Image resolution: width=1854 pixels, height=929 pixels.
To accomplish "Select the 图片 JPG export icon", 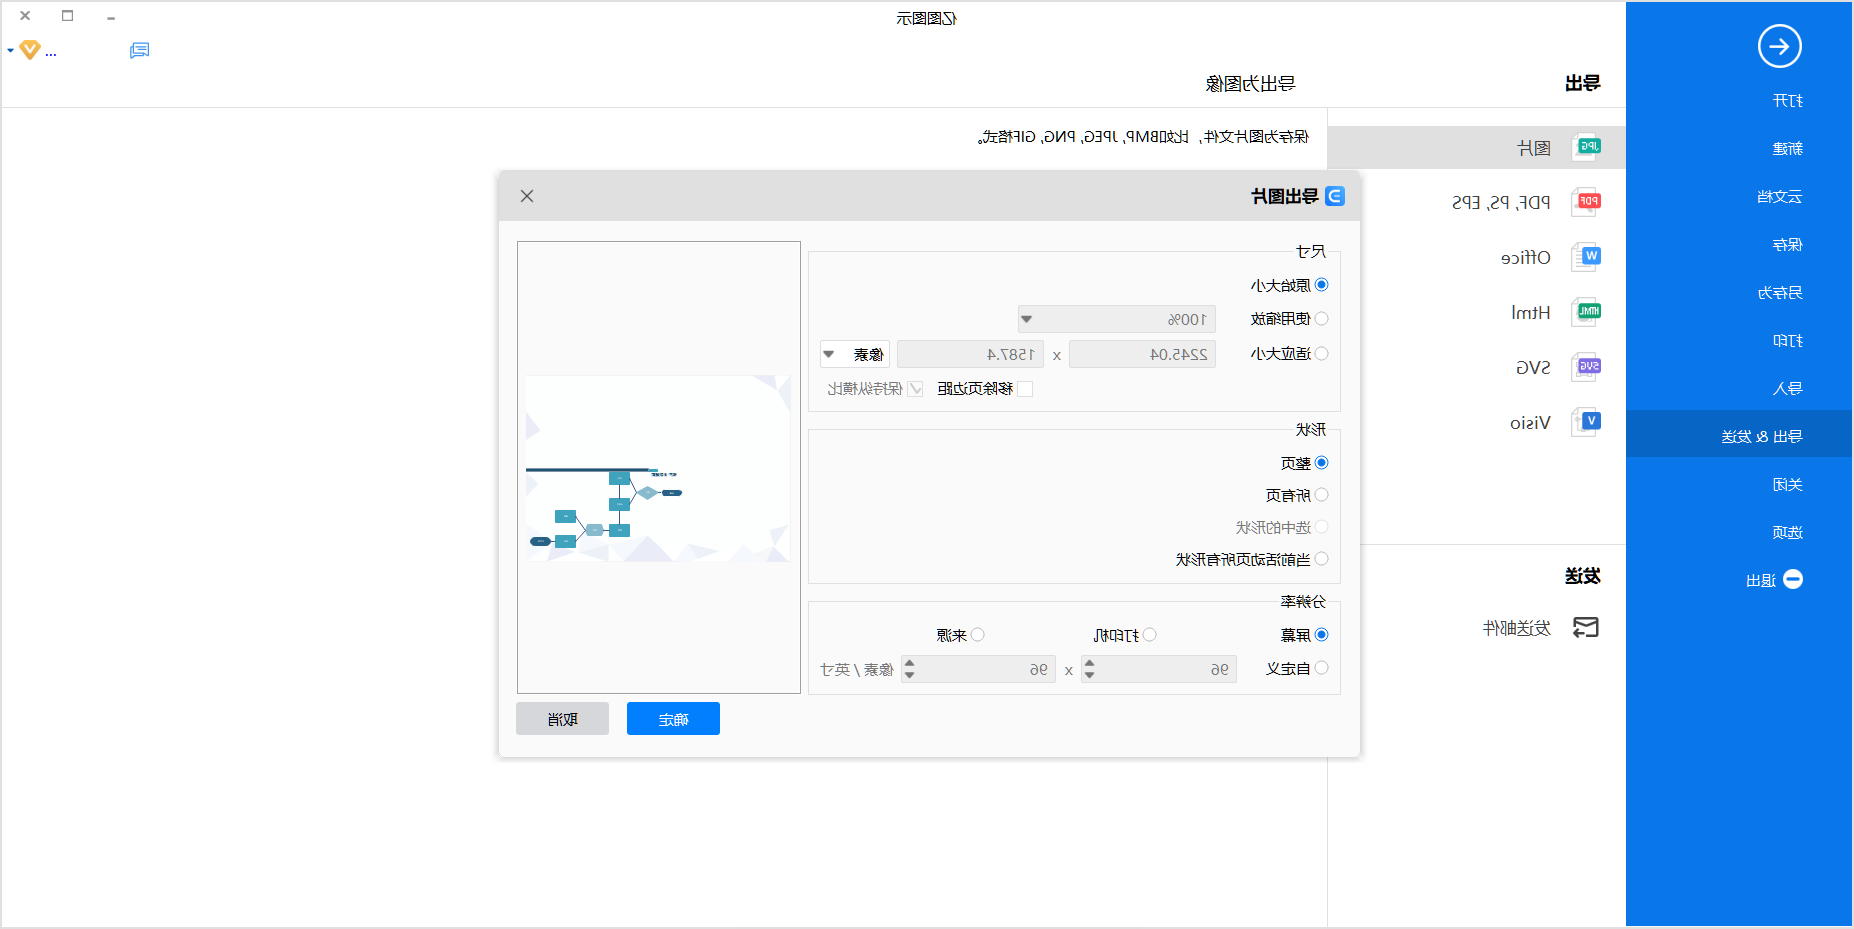I will click(1586, 147).
